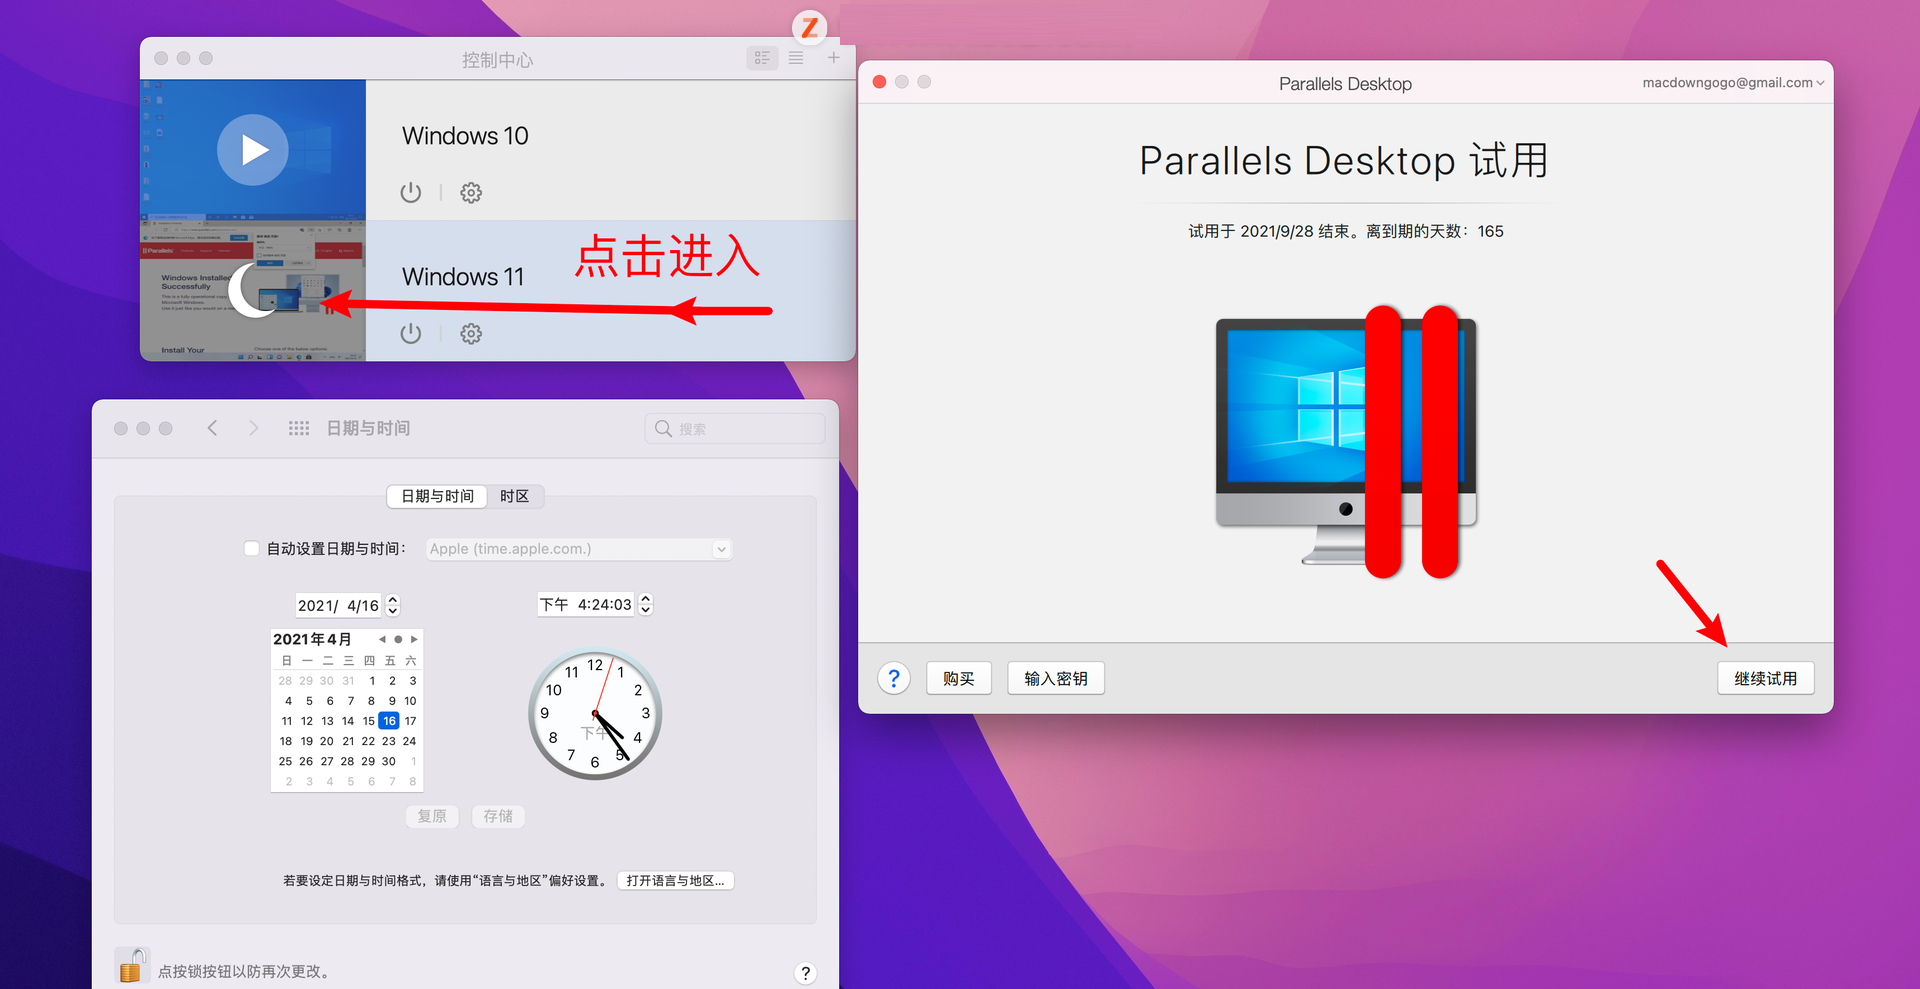Viewport: 1920px width, 989px height.
Task: Click the Windows 10 power icon
Action: tap(411, 192)
